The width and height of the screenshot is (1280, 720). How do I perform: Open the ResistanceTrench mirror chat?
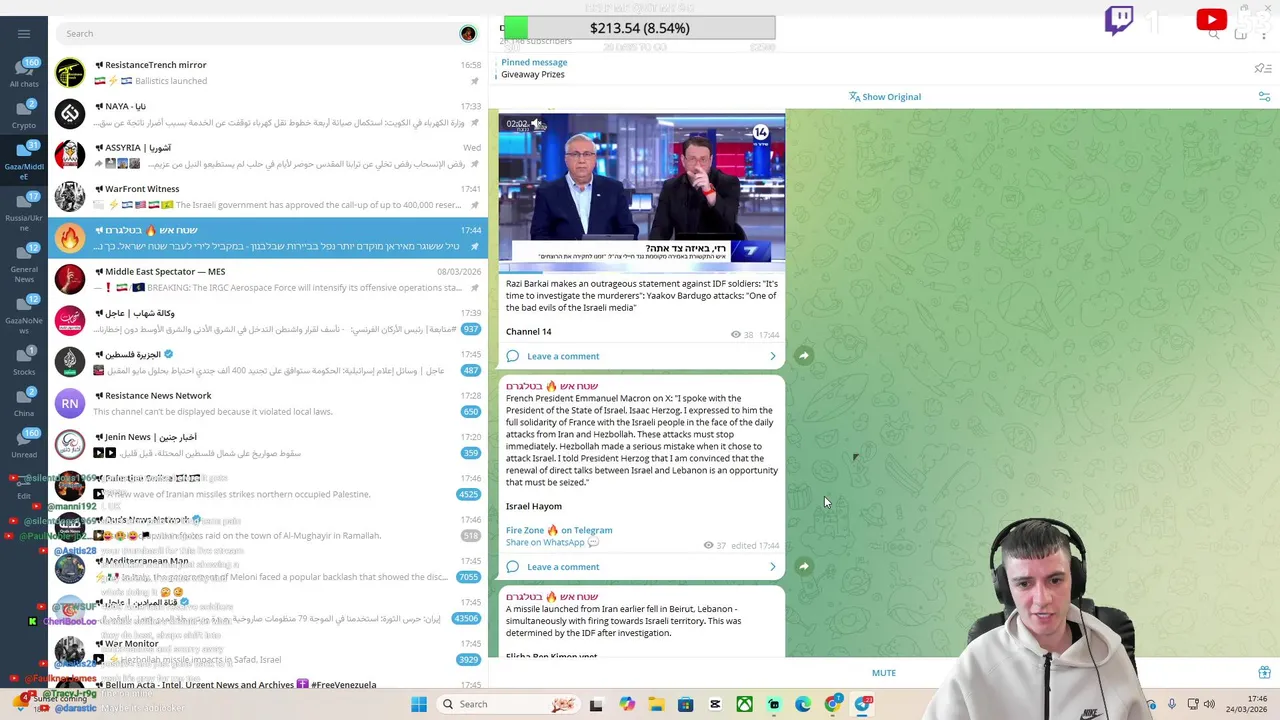click(x=268, y=73)
